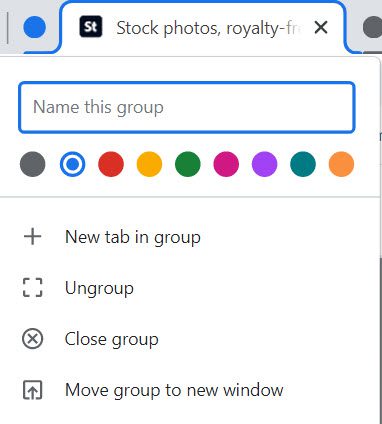Choose the teal cyan group color
The height and width of the screenshot is (424, 382).
pos(303,164)
